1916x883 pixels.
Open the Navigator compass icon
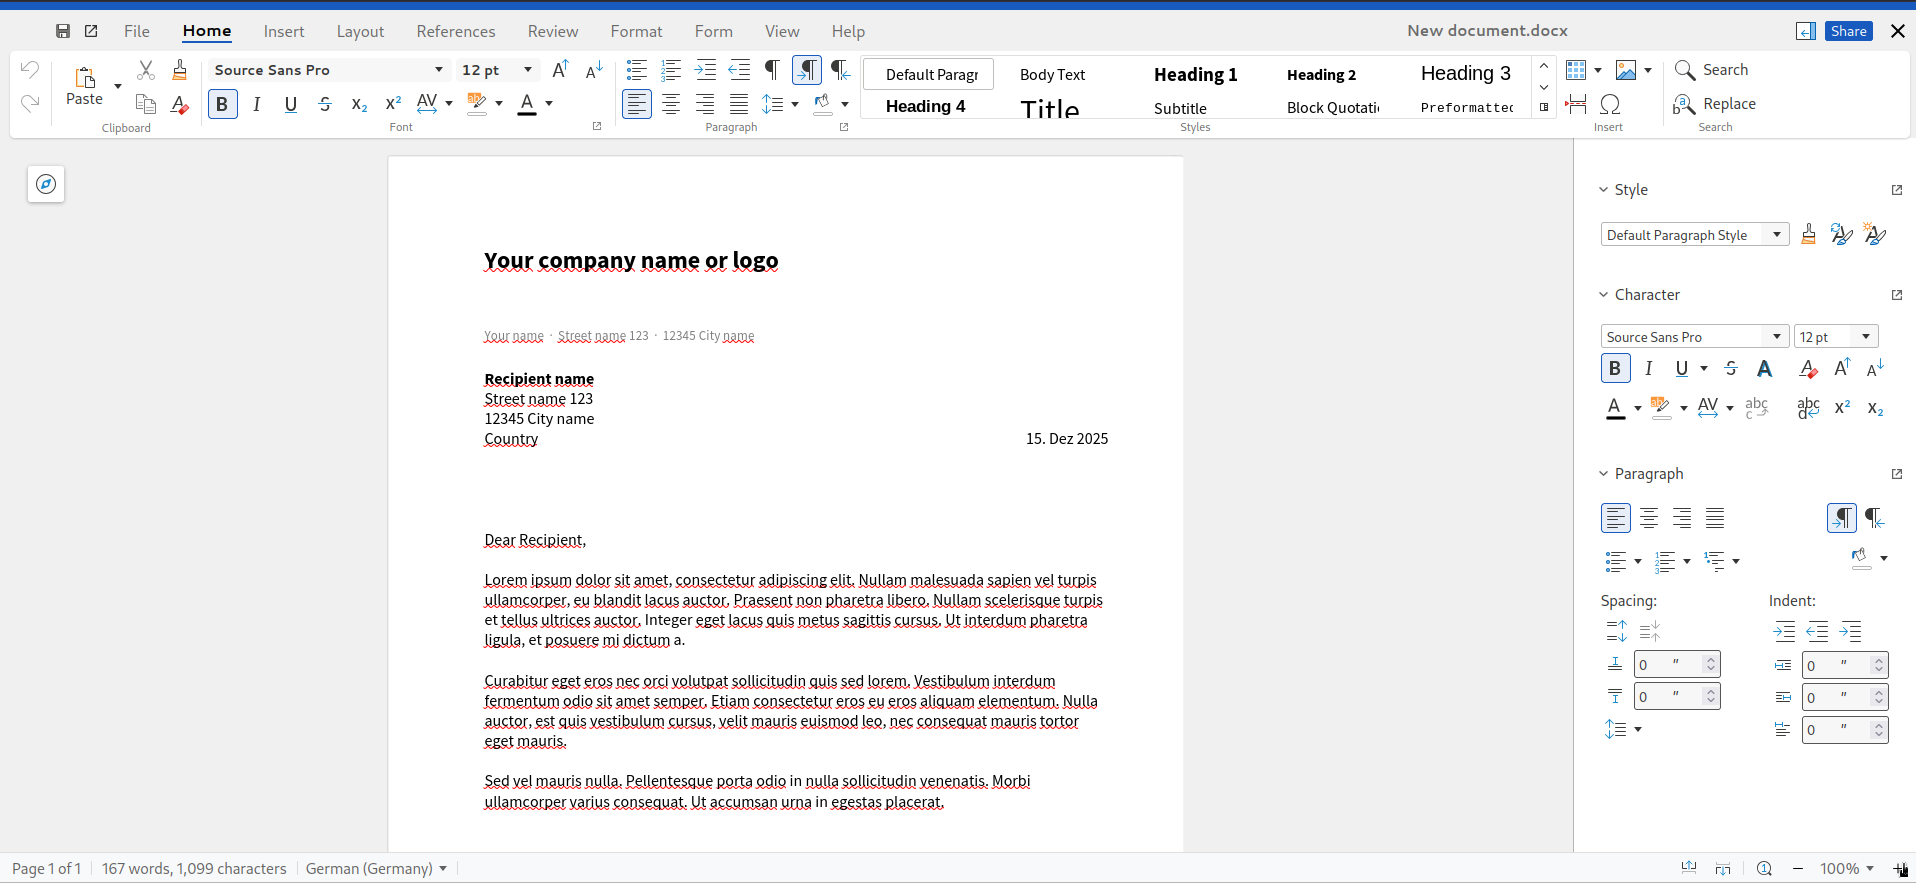click(46, 184)
